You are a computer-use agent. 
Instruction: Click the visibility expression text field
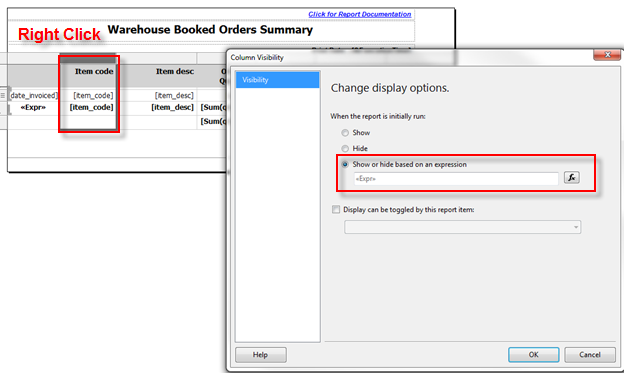coord(456,179)
